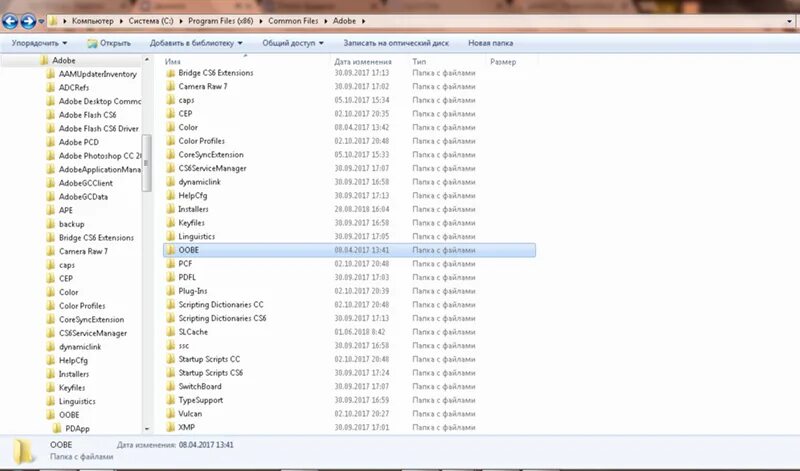This screenshot has width=800, height=471.
Task: Click the Camera Raw 7 folder icon in file list
Action: pos(171,86)
